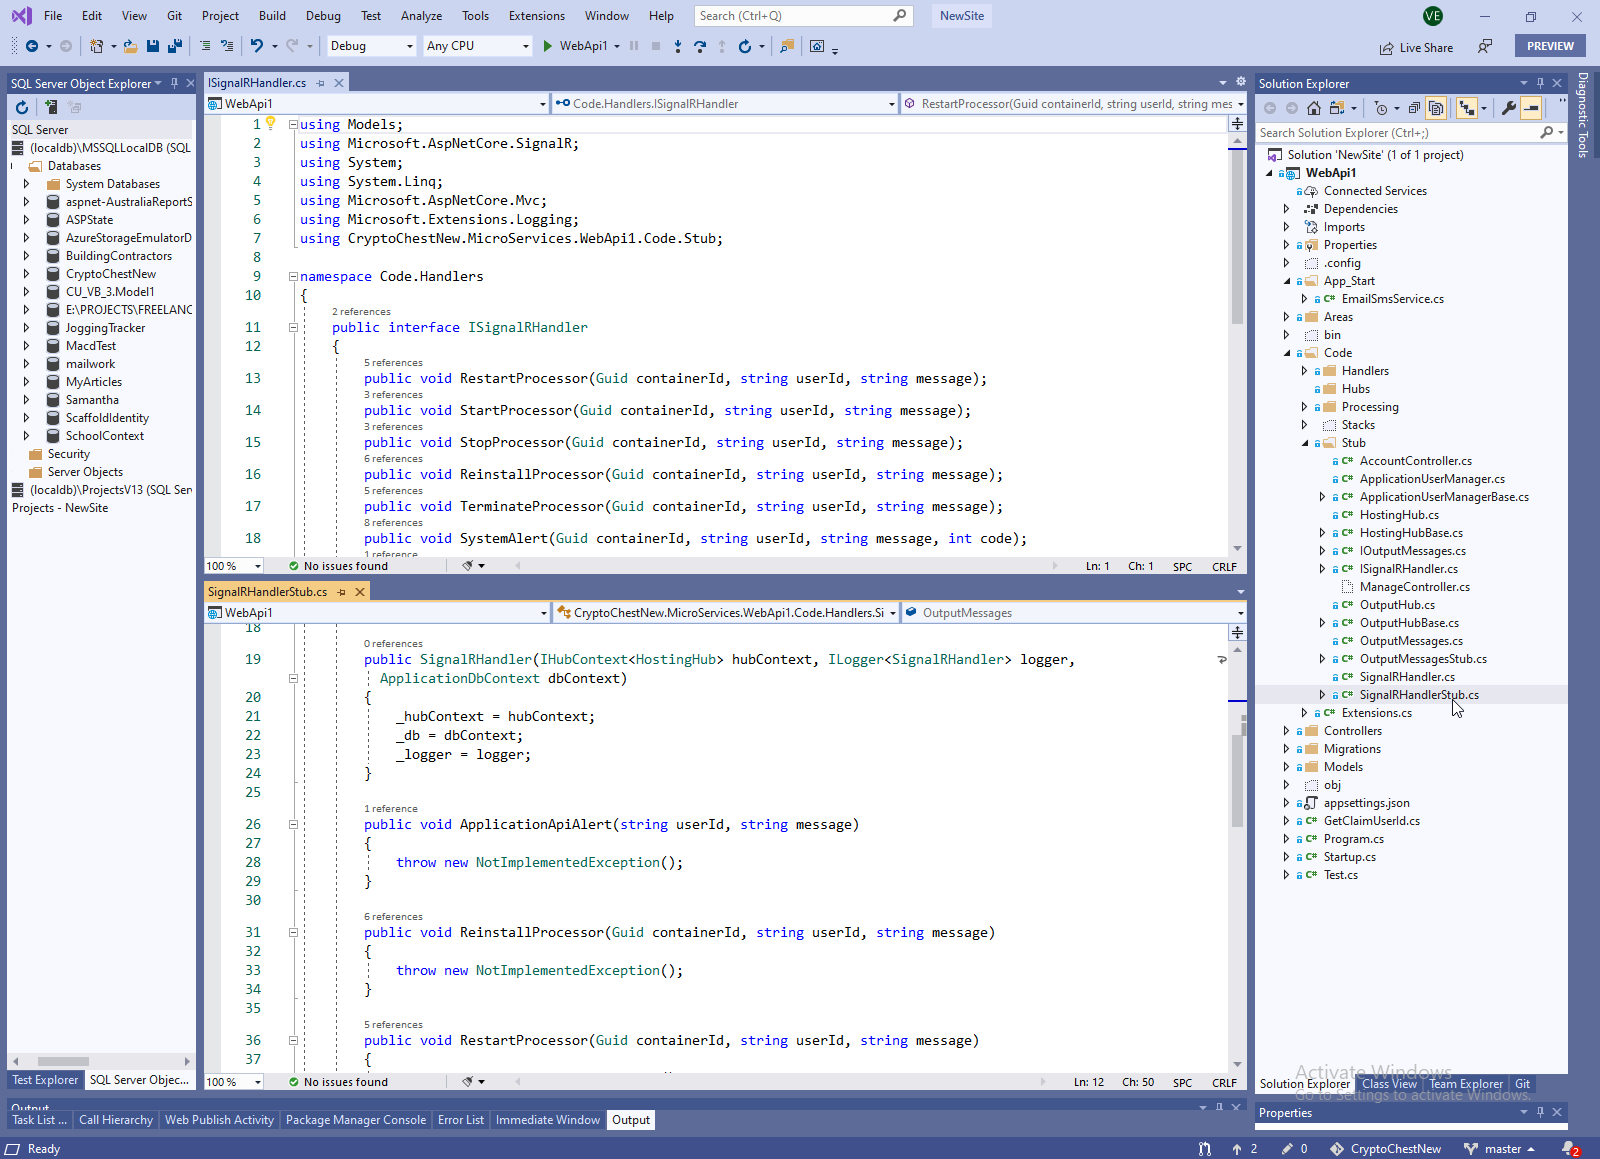Click the lightbulb quick actions icon on line 1
1600x1159 pixels.
pos(270,123)
